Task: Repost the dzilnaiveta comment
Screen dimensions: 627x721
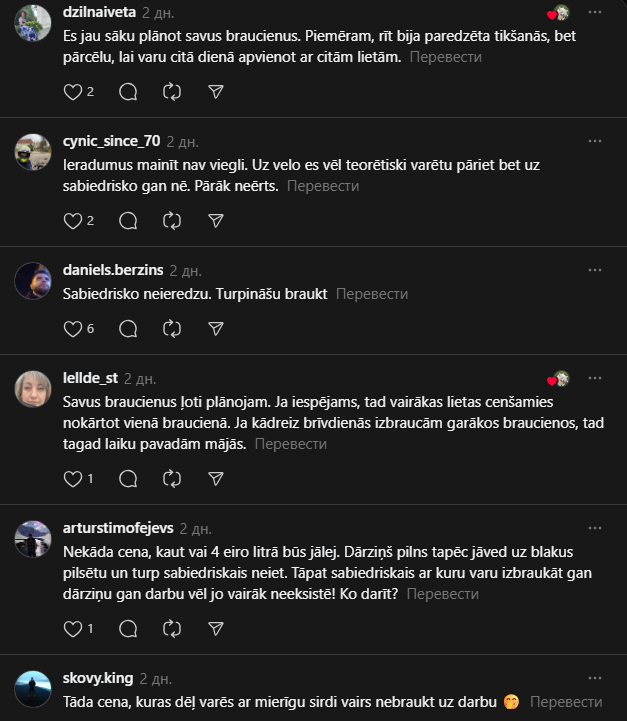Action: tap(172, 91)
